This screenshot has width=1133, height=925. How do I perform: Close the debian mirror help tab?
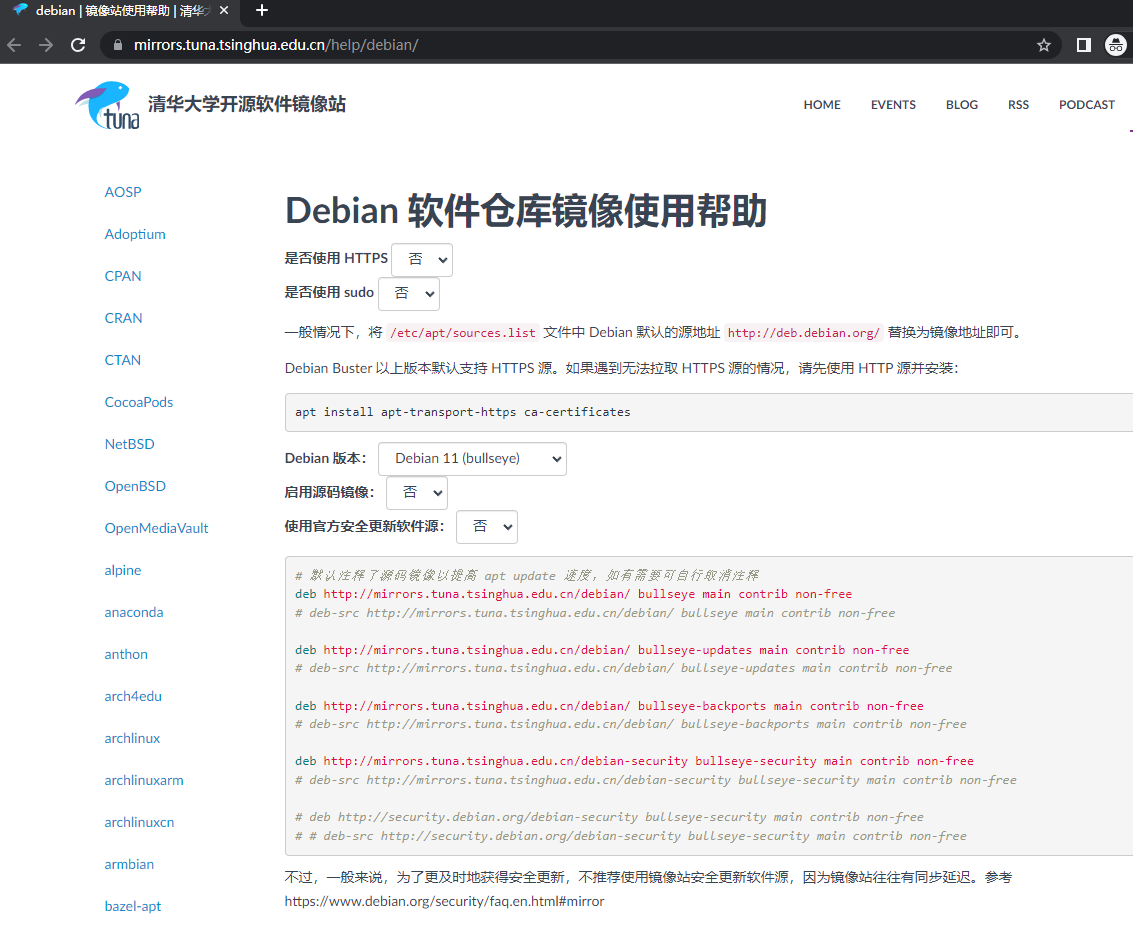coord(224,10)
